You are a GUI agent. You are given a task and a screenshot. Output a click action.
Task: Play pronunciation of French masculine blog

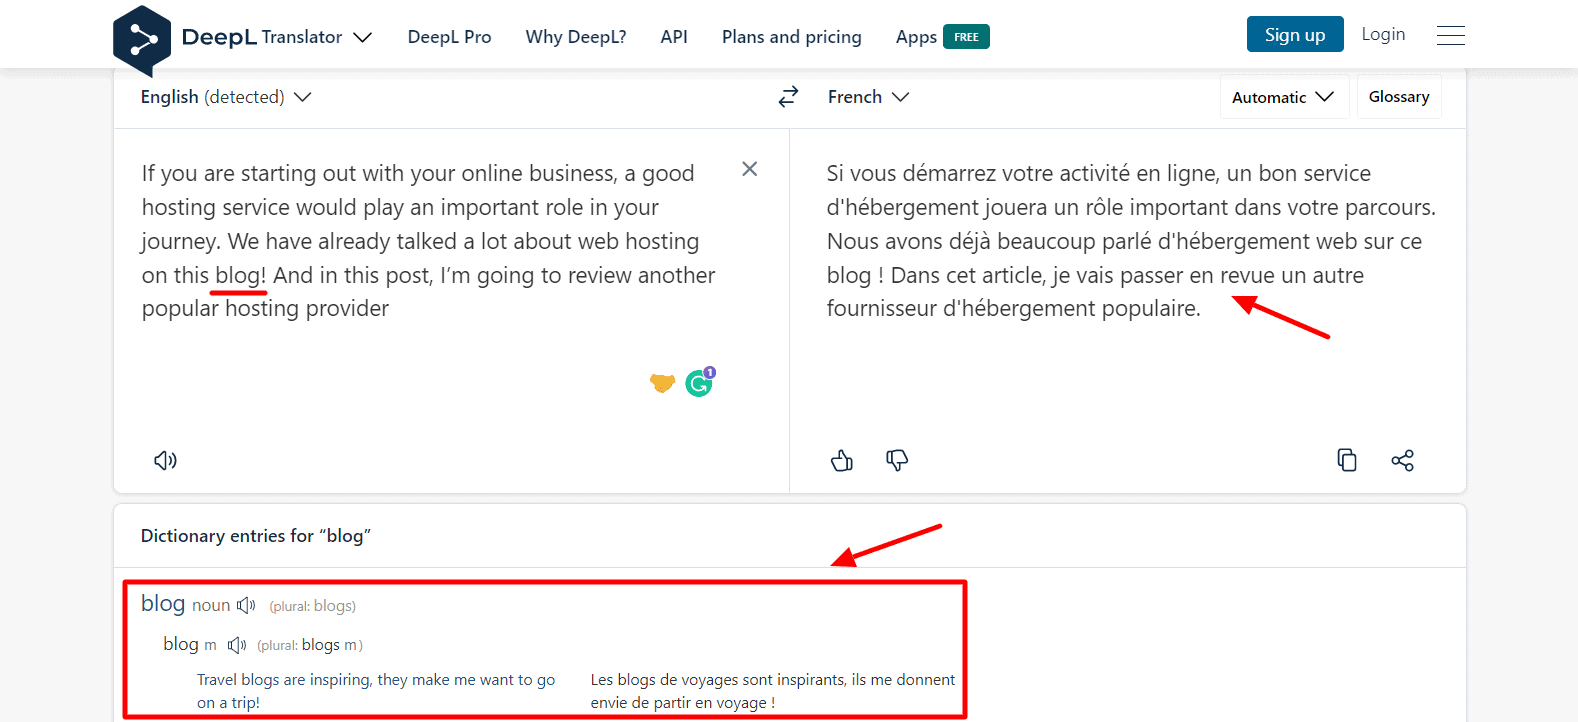pyautogui.click(x=237, y=645)
